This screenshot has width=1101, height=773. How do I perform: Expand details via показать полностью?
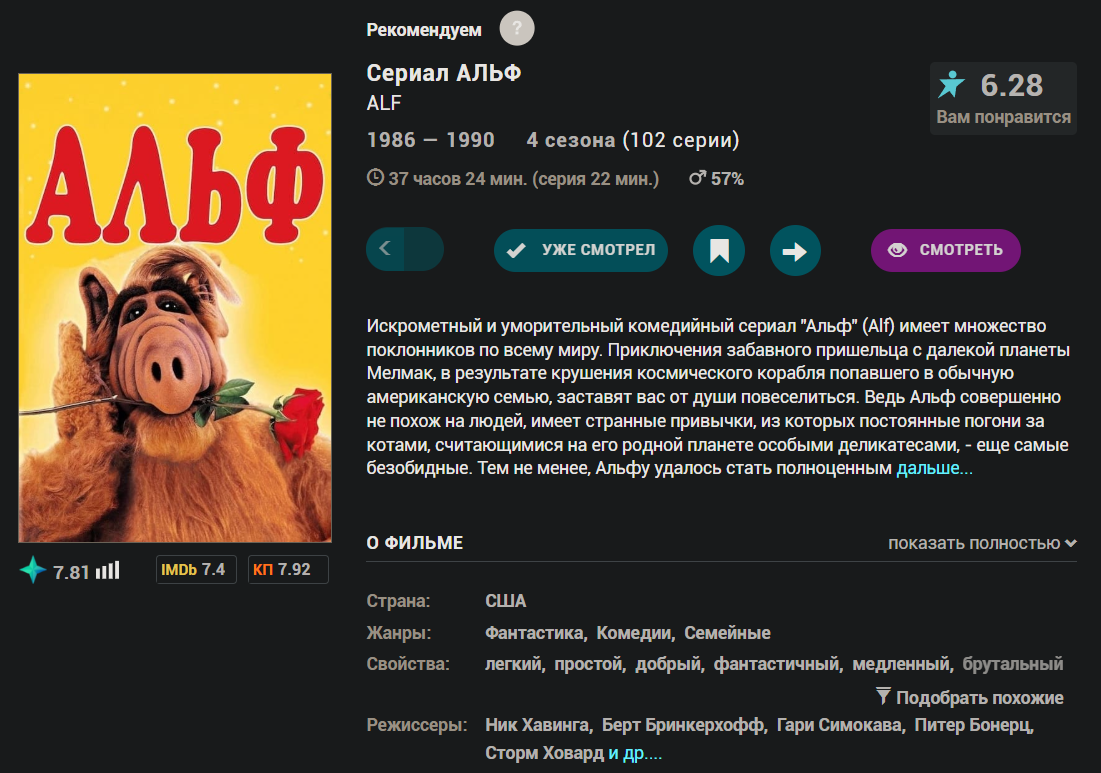982,543
